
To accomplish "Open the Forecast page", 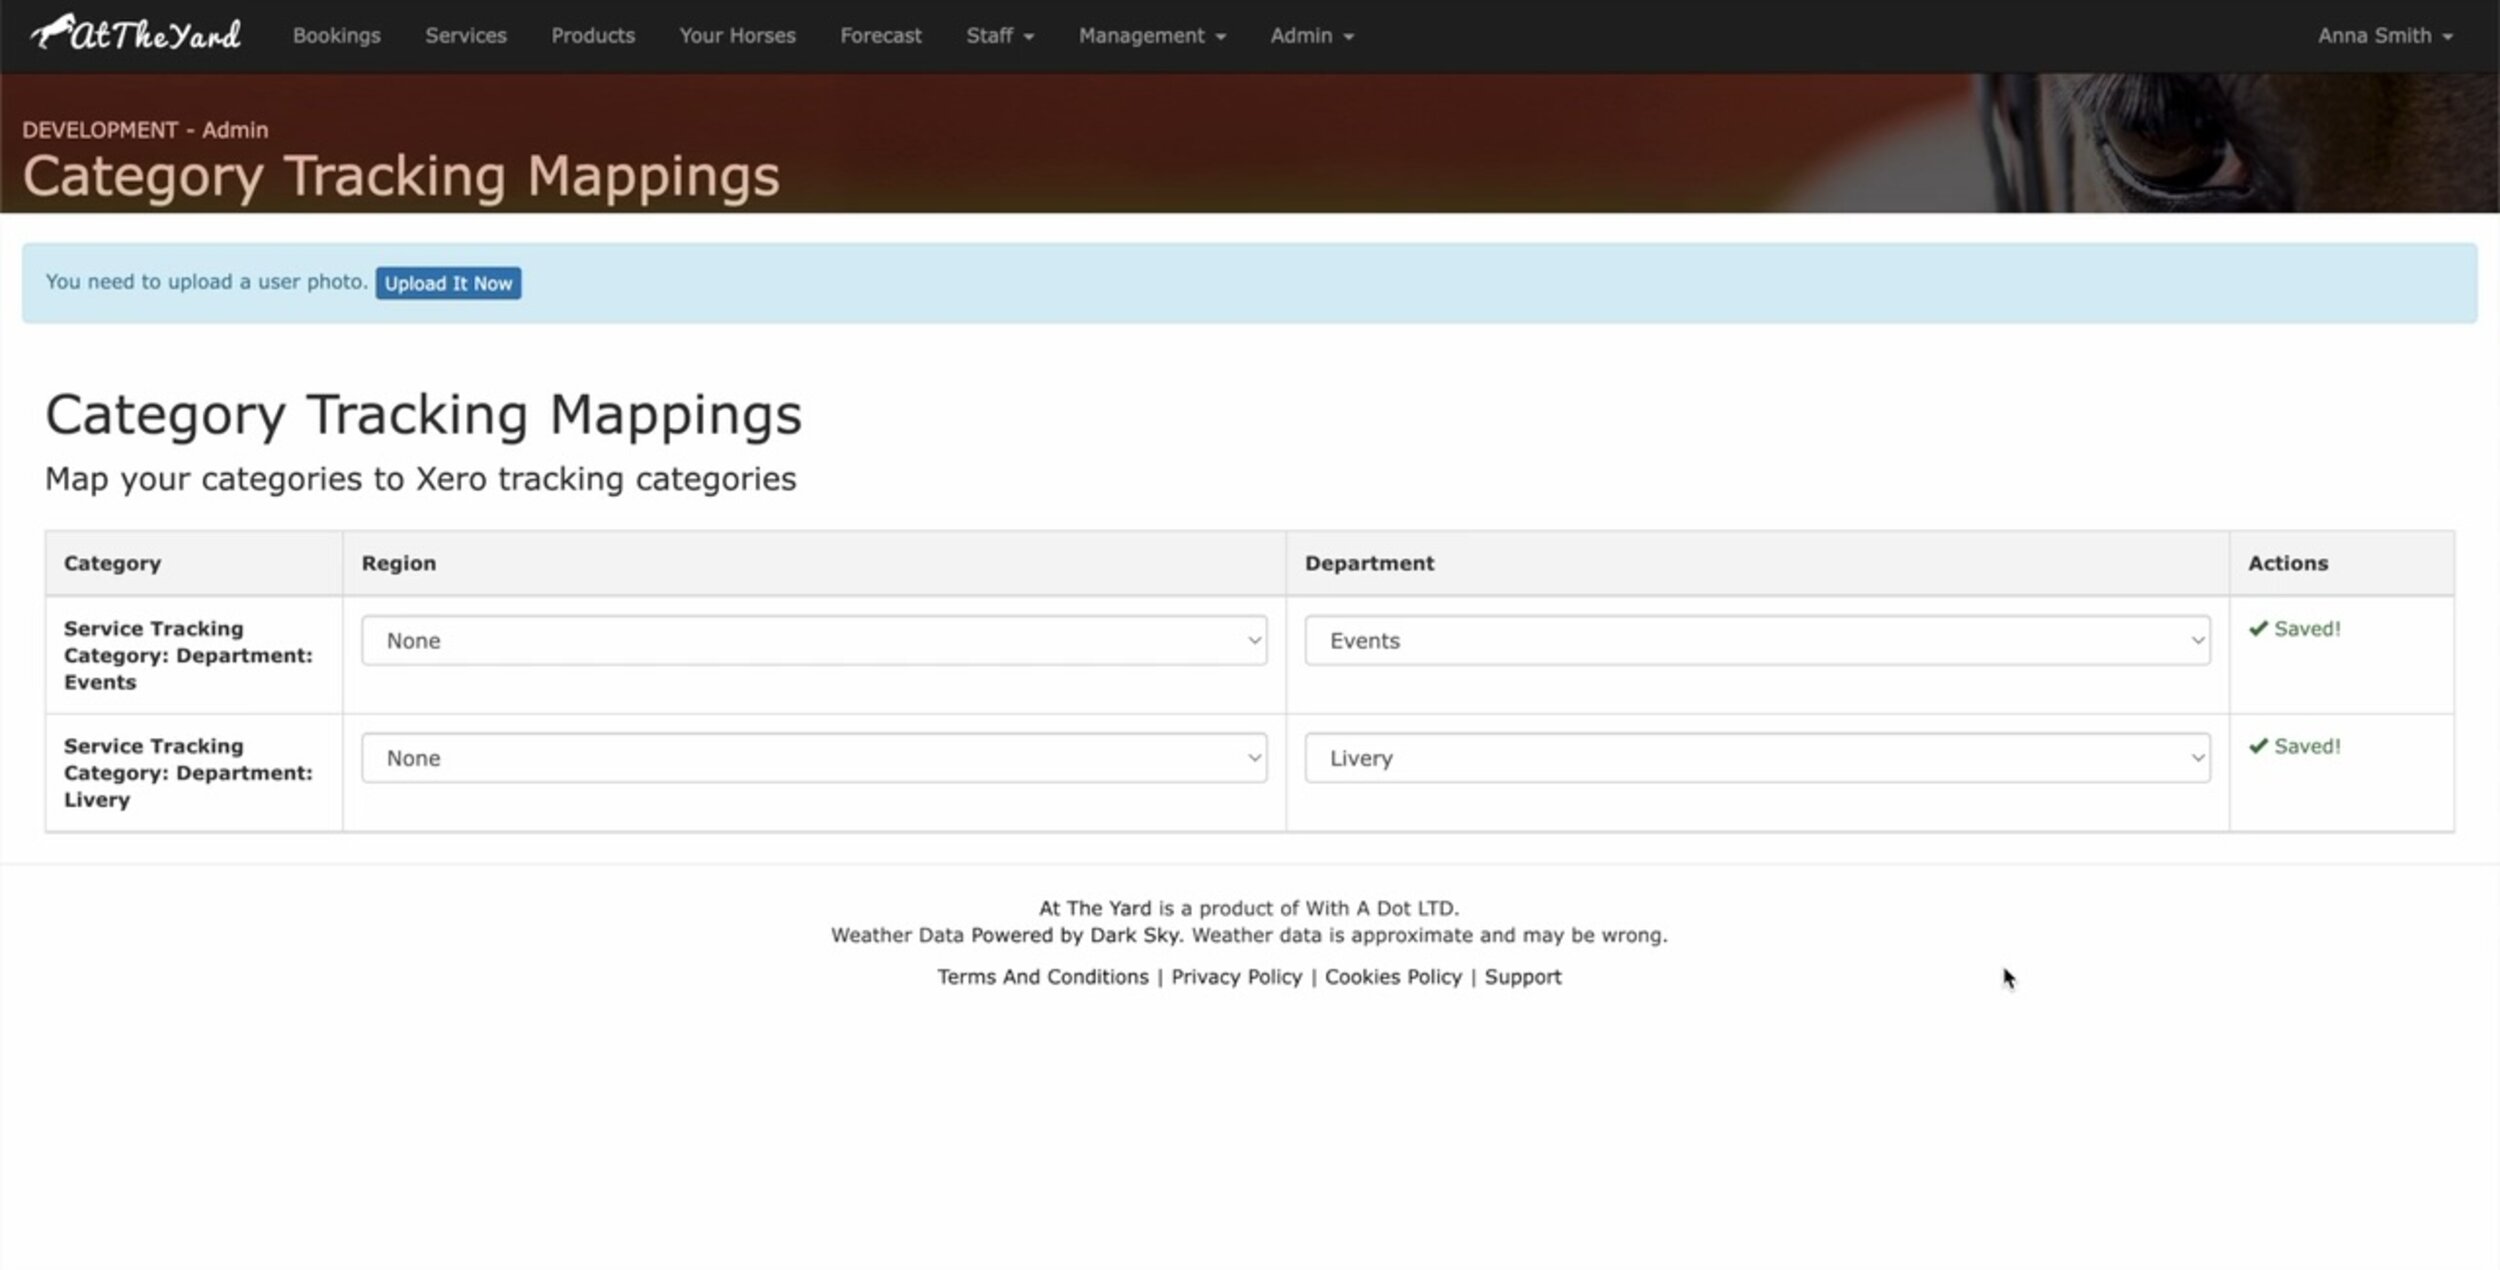I will click(x=880, y=36).
